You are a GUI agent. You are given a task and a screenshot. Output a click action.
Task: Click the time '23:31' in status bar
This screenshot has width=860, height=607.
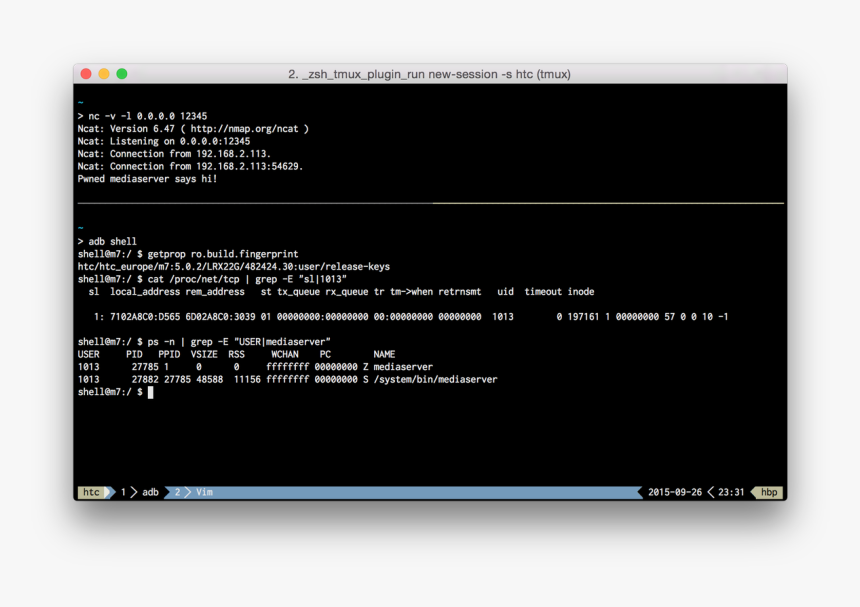[731, 492]
